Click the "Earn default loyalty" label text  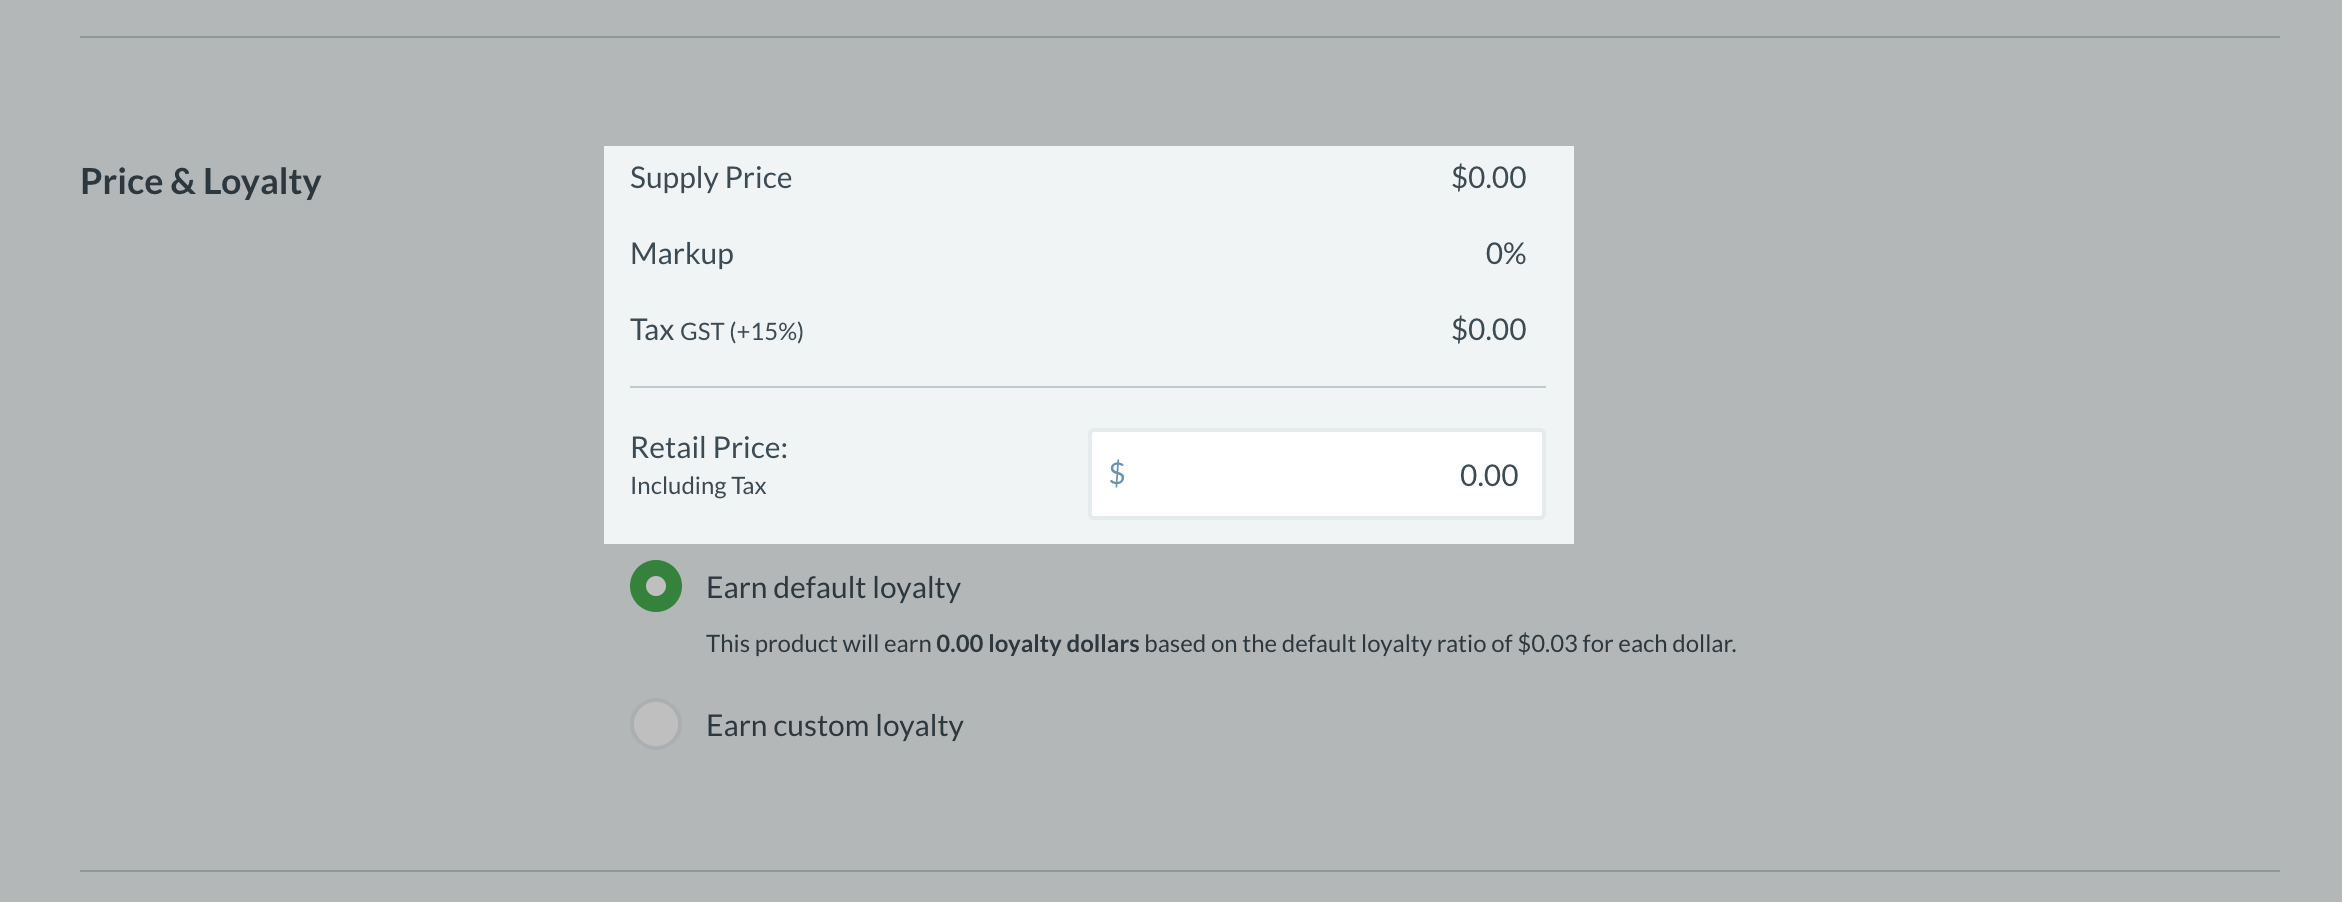[x=833, y=587]
